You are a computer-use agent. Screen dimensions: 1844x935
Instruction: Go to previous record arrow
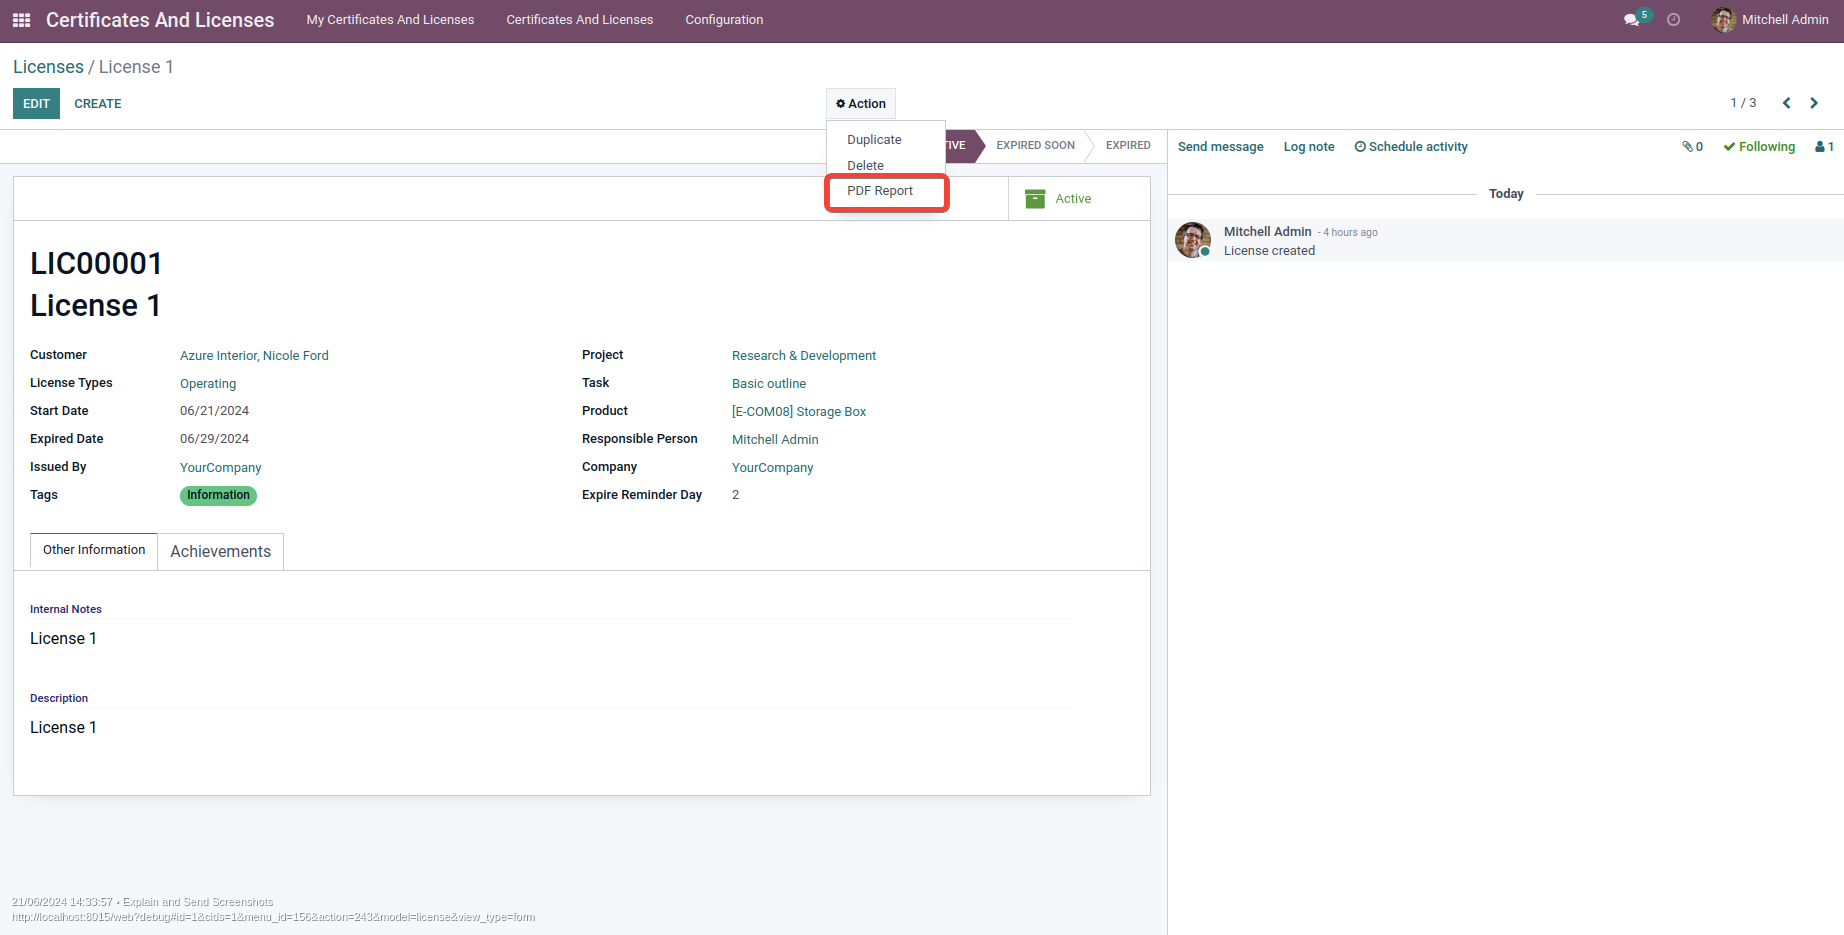(1787, 103)
